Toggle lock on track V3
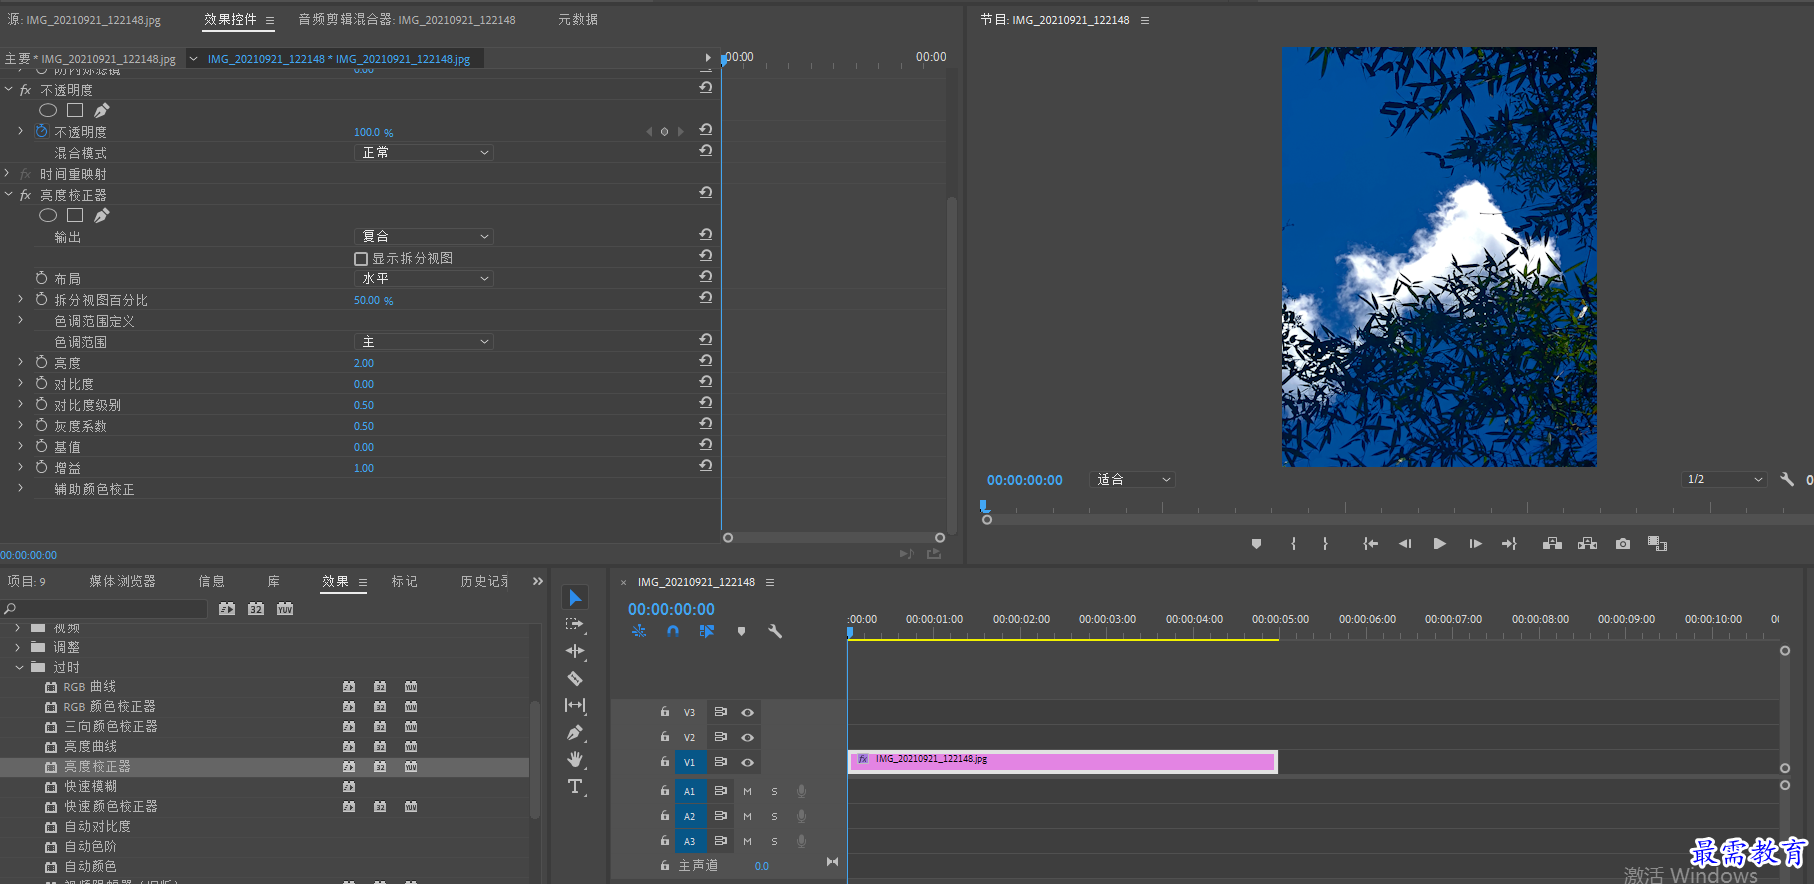The image size is (1814, 884). click(x=664, y=712)
